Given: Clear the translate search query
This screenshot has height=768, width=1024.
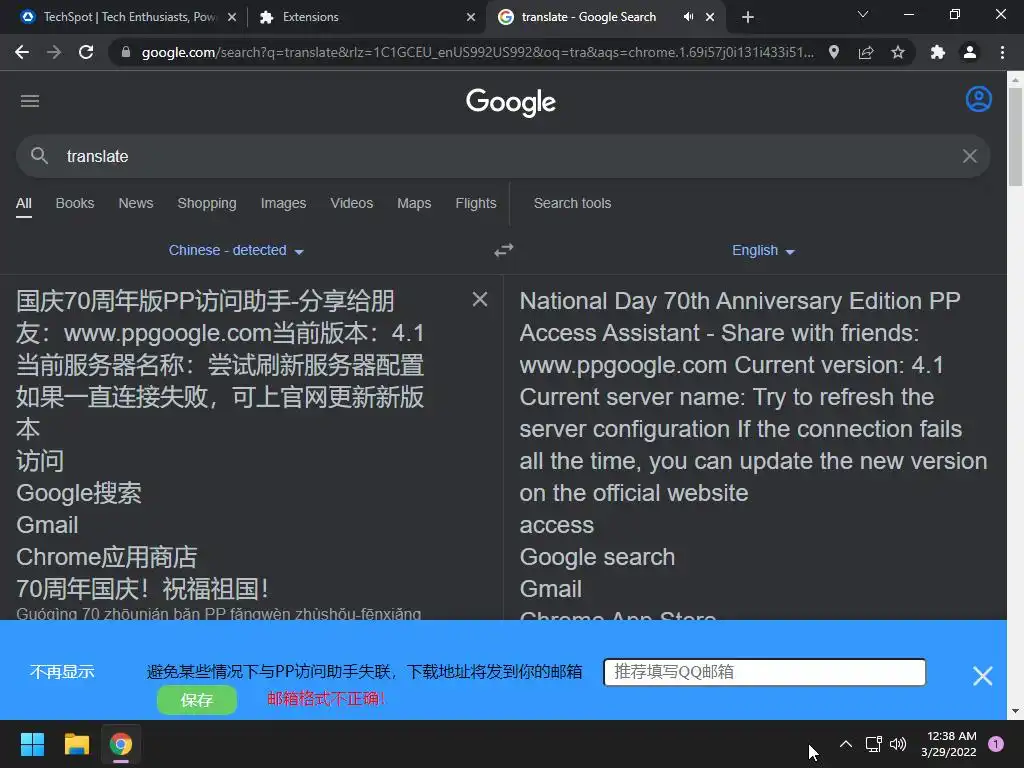Looking at the screenshot, I should click(970, 156).
